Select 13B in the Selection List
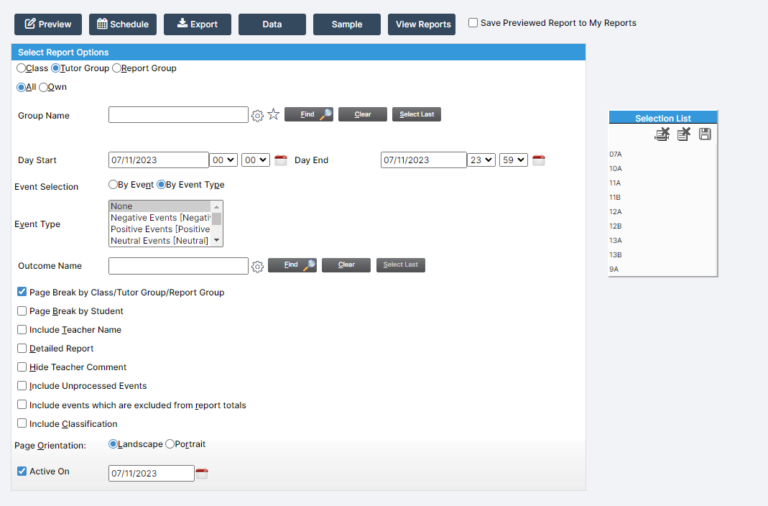Image resolution: width=768 pixels, height=506 pixels. tap(616, 255)
